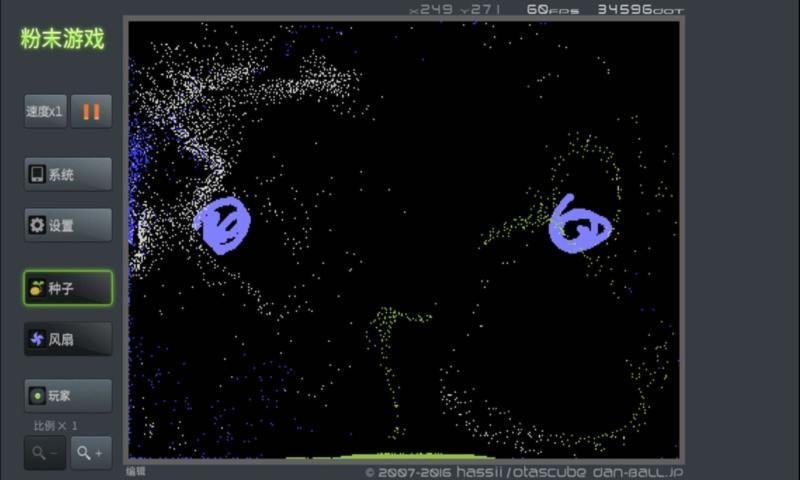Click the 编辑 edit label at bottom left
Screen dimensions: 800x480
click(136, 471)
